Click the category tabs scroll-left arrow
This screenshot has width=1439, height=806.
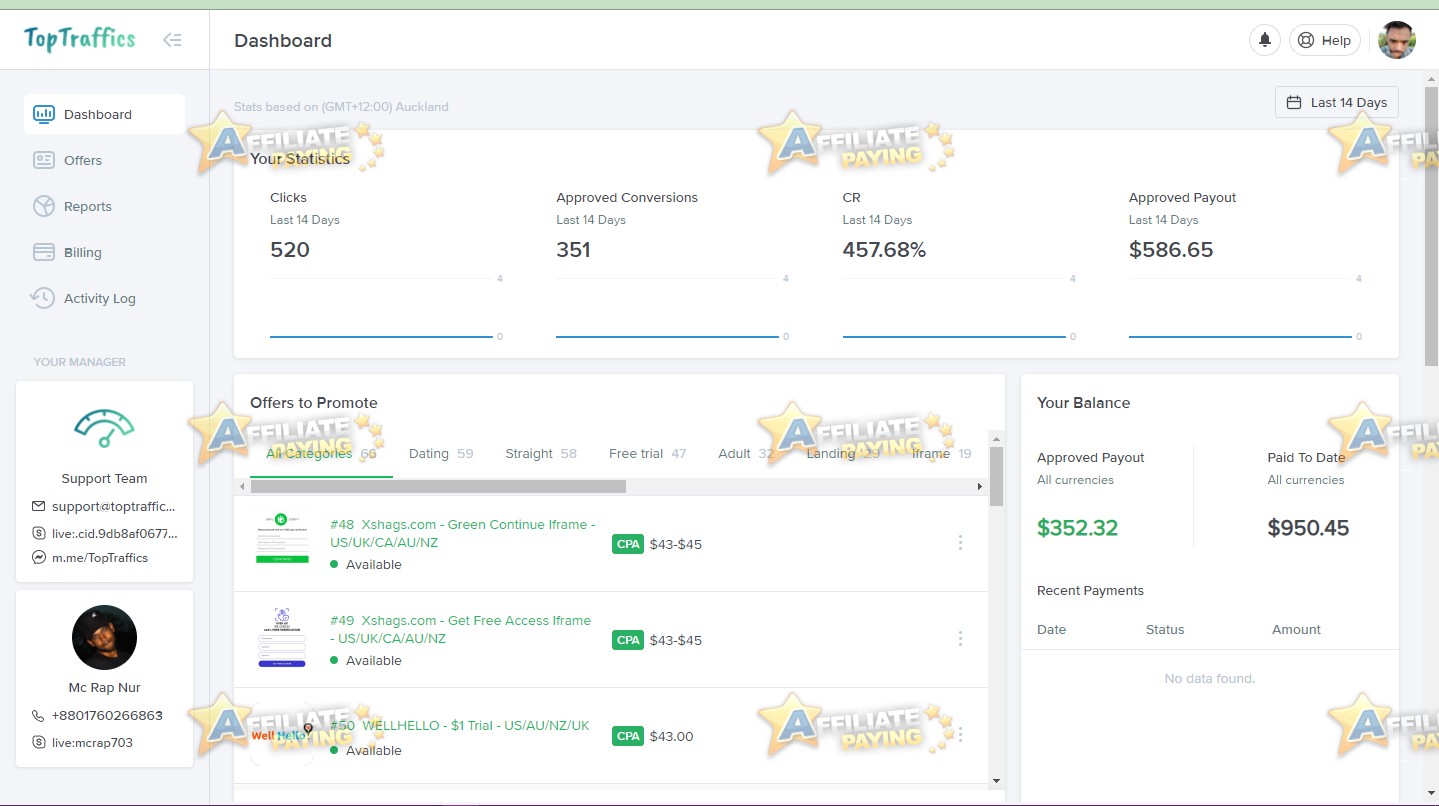coord(241,486)
